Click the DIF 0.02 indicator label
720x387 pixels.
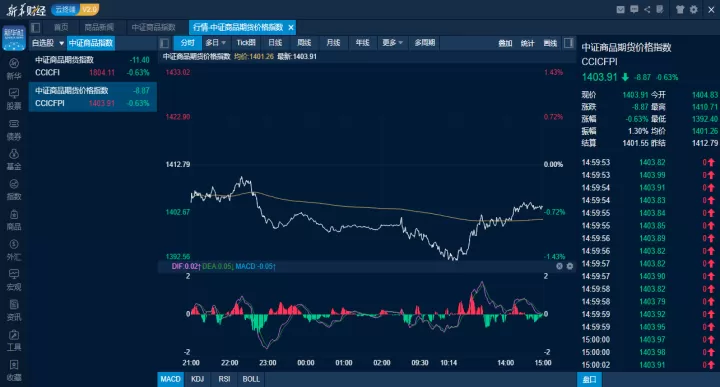[186, 266]
